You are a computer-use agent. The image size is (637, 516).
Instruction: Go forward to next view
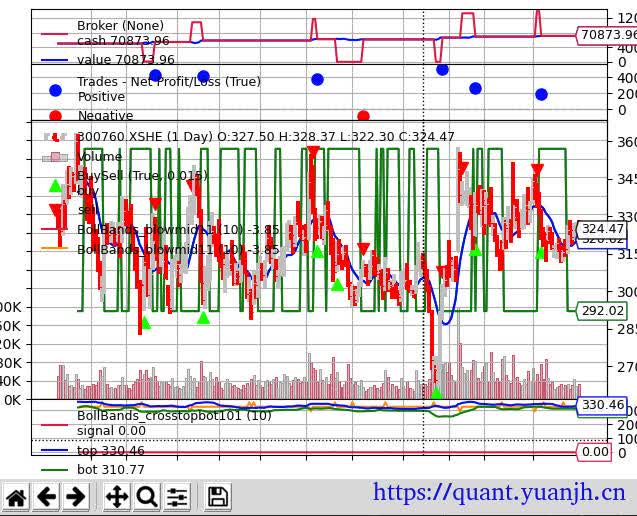(76, 497)
